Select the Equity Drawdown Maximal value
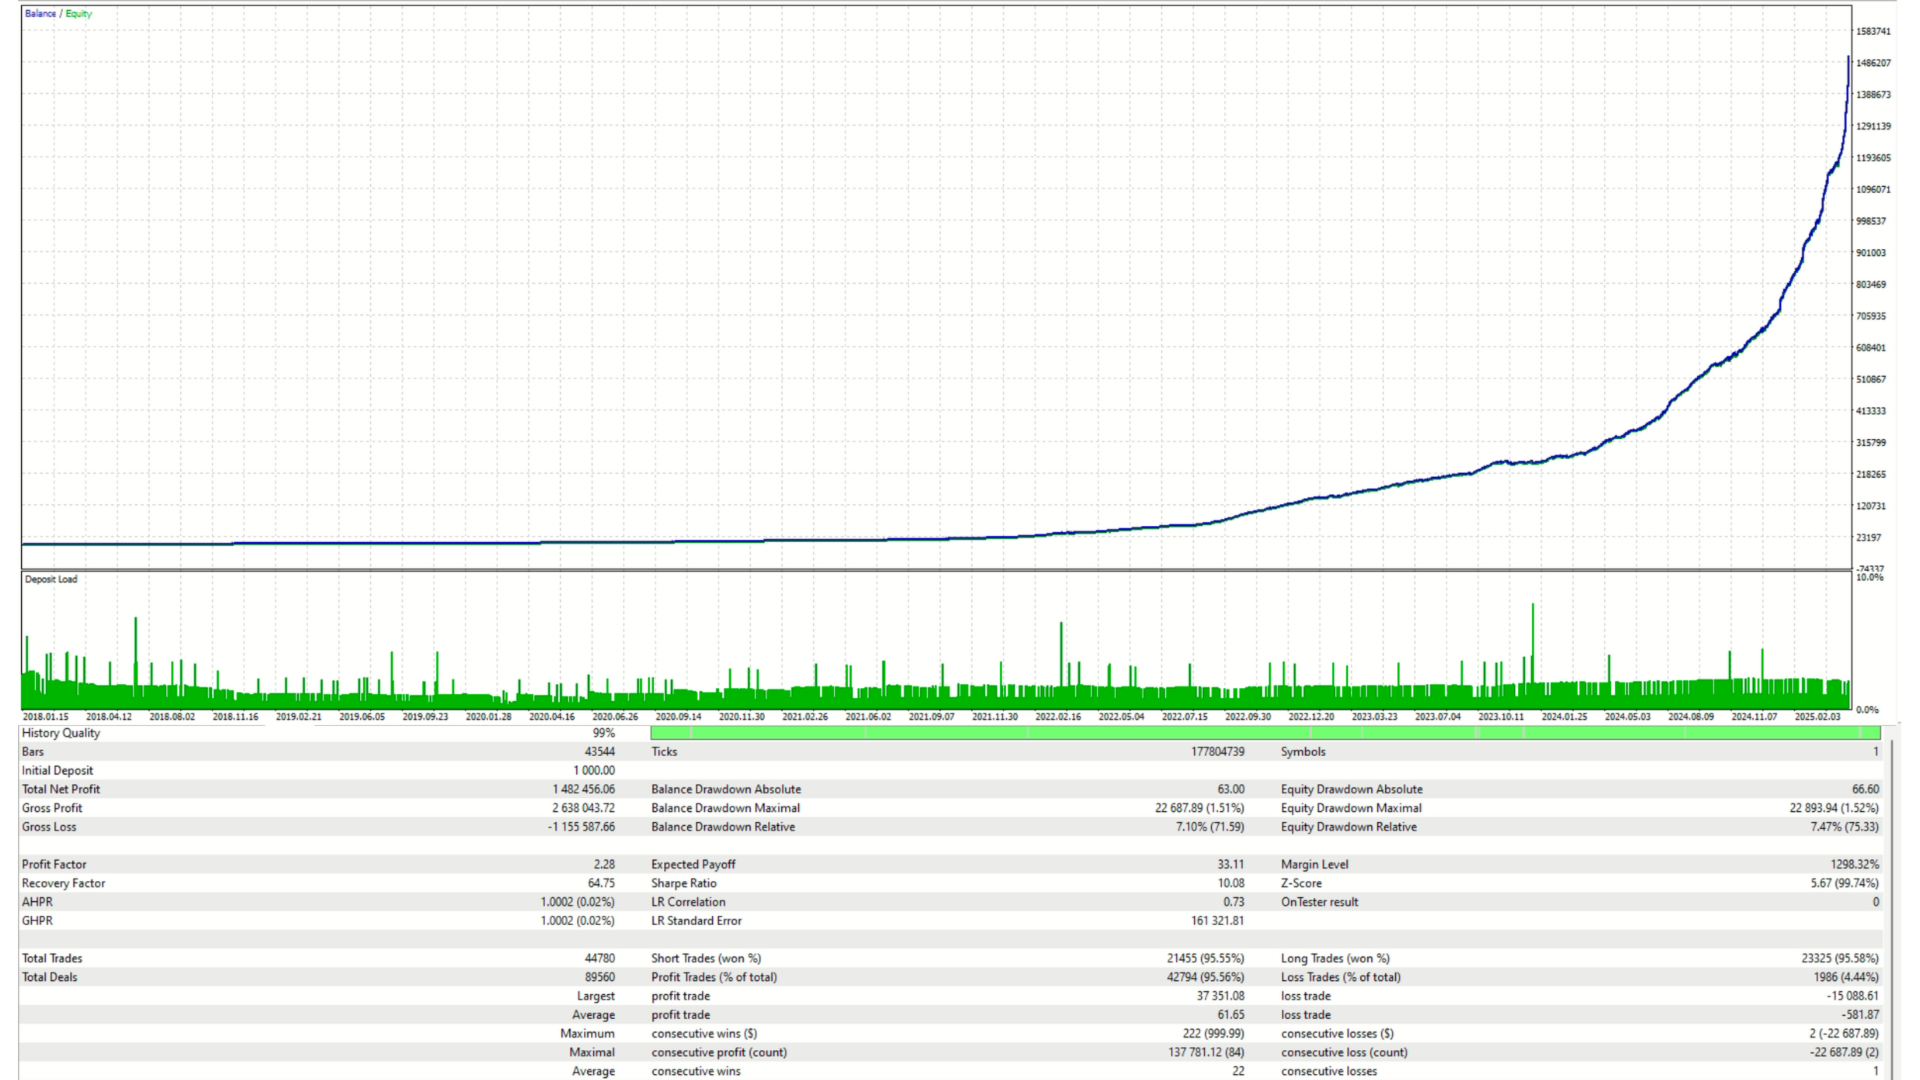This screenshot has height=1080, width=1920. click(x=1833, y=809)
